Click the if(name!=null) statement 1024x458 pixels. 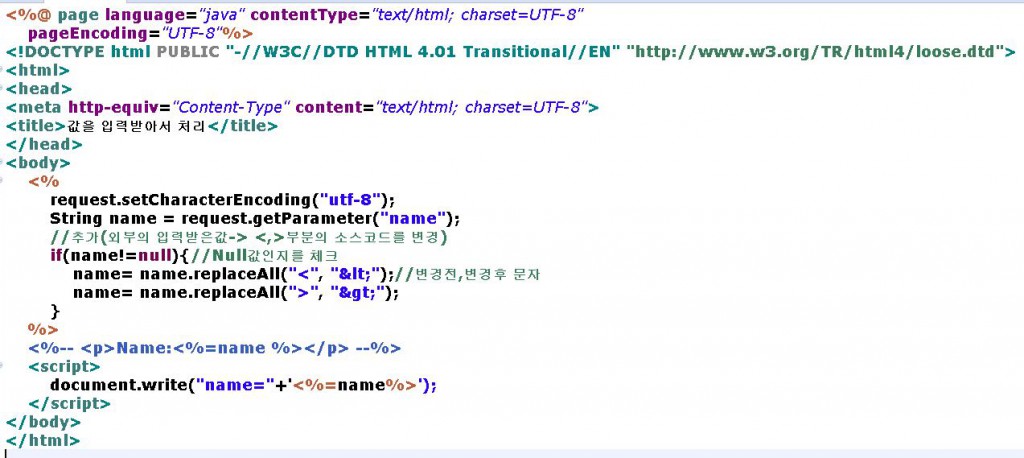[x=118, y=255]
